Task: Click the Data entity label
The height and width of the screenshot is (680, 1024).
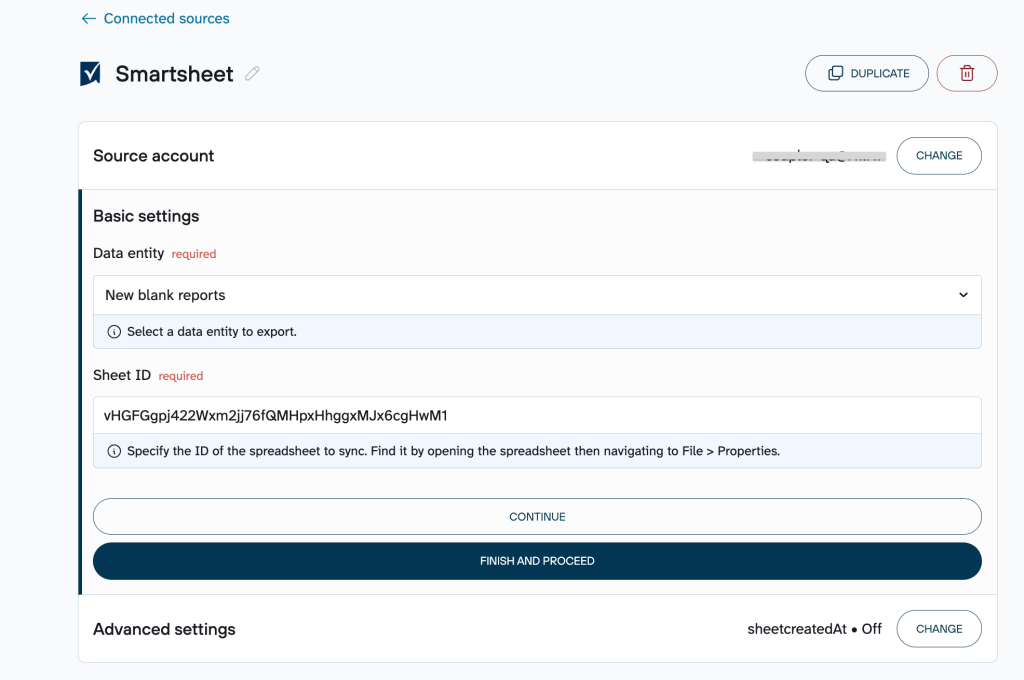Action: [x=129, y=253]
